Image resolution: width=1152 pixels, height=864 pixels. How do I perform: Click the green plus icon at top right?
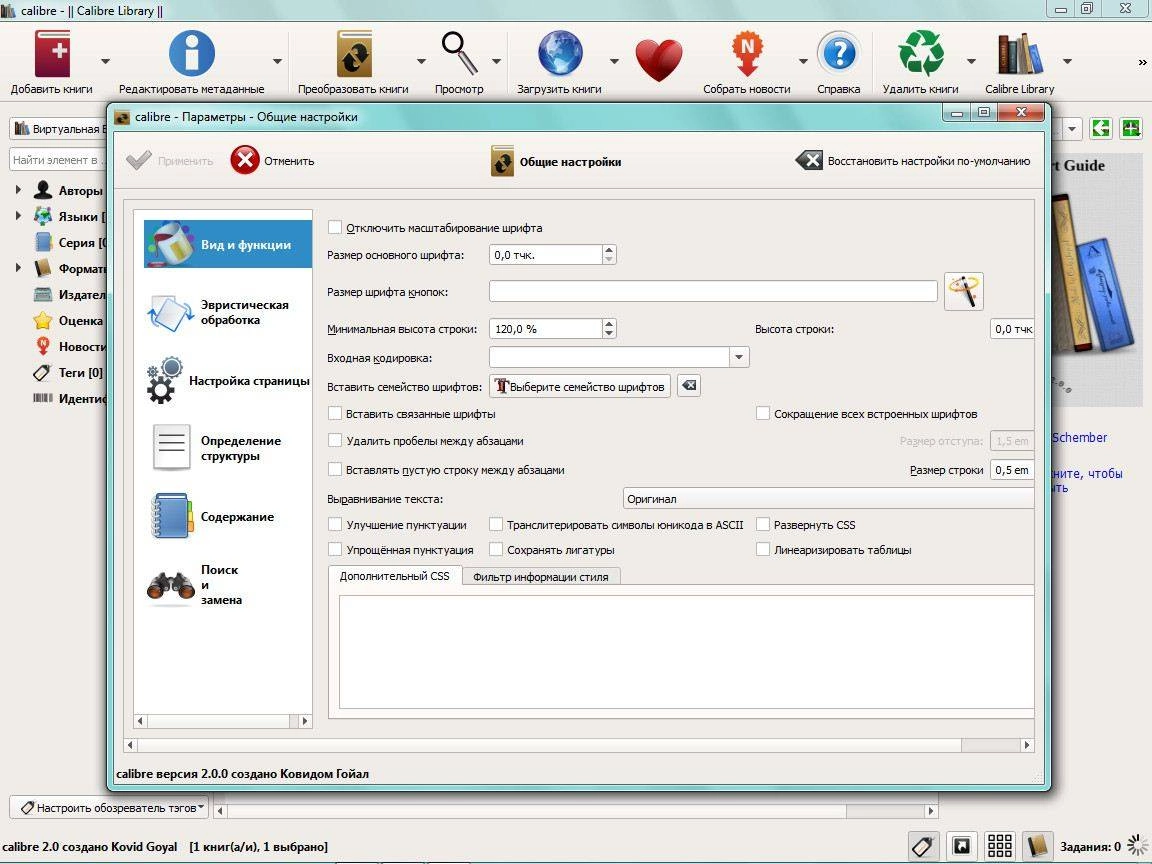tap(1131, 129)
